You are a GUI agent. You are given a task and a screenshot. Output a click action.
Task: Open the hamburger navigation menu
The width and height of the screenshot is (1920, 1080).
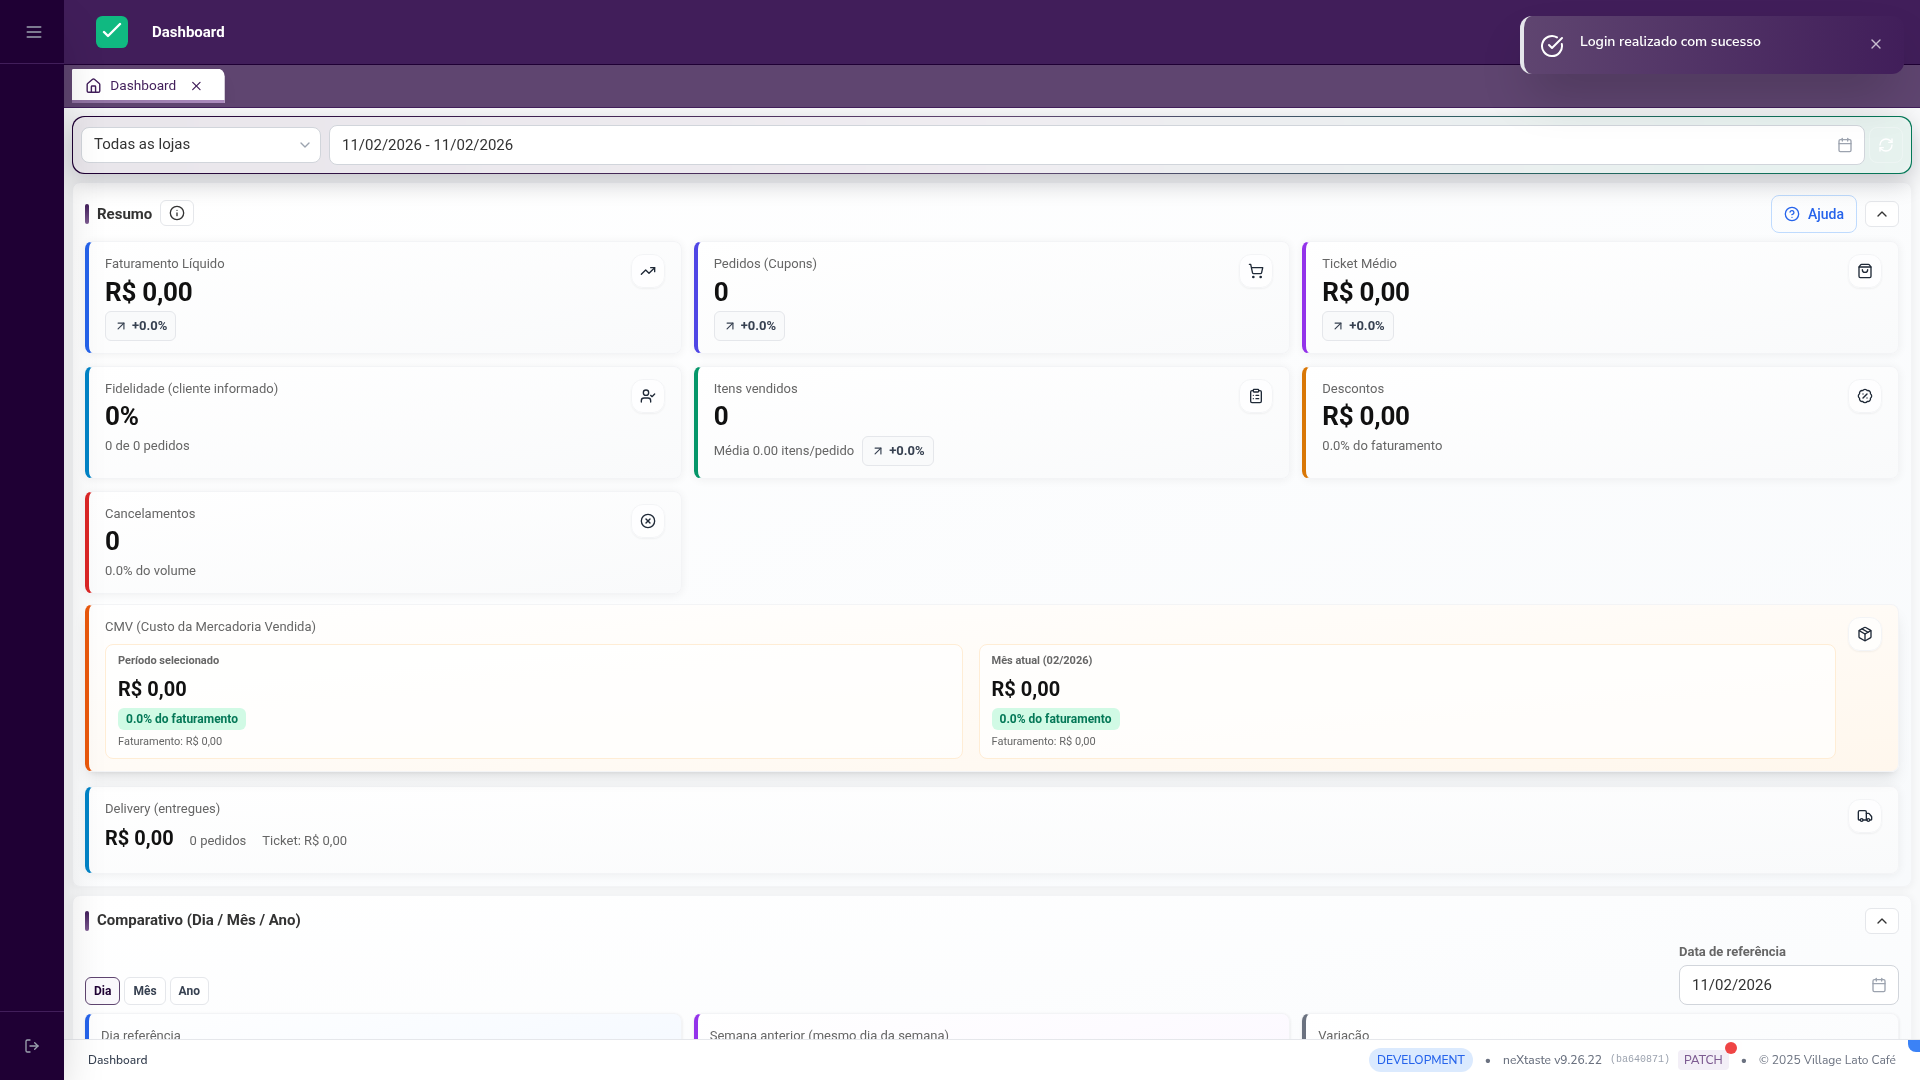click(33, 32)
